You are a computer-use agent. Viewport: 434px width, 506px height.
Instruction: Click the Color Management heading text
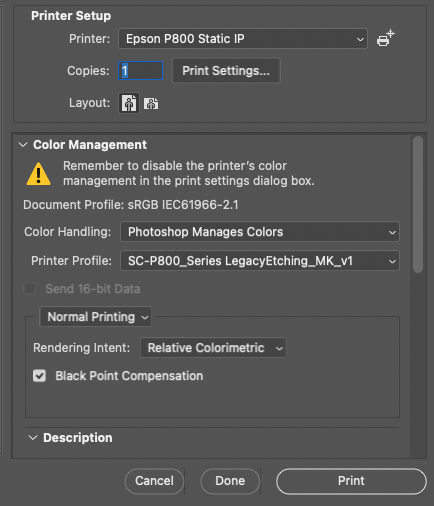click(x=90, y=145)
